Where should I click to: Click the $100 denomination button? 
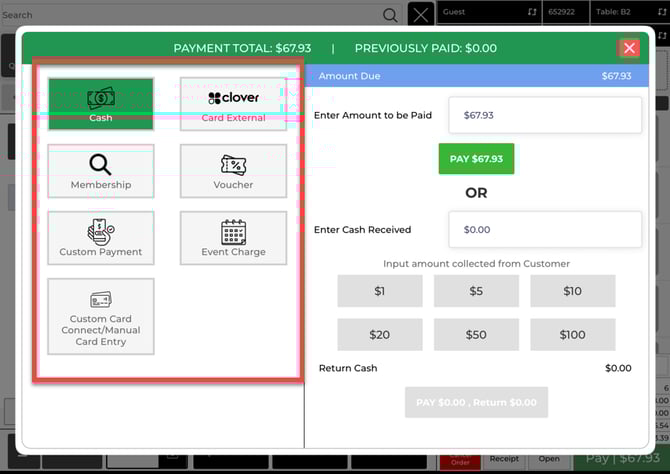tap(572, 334)
